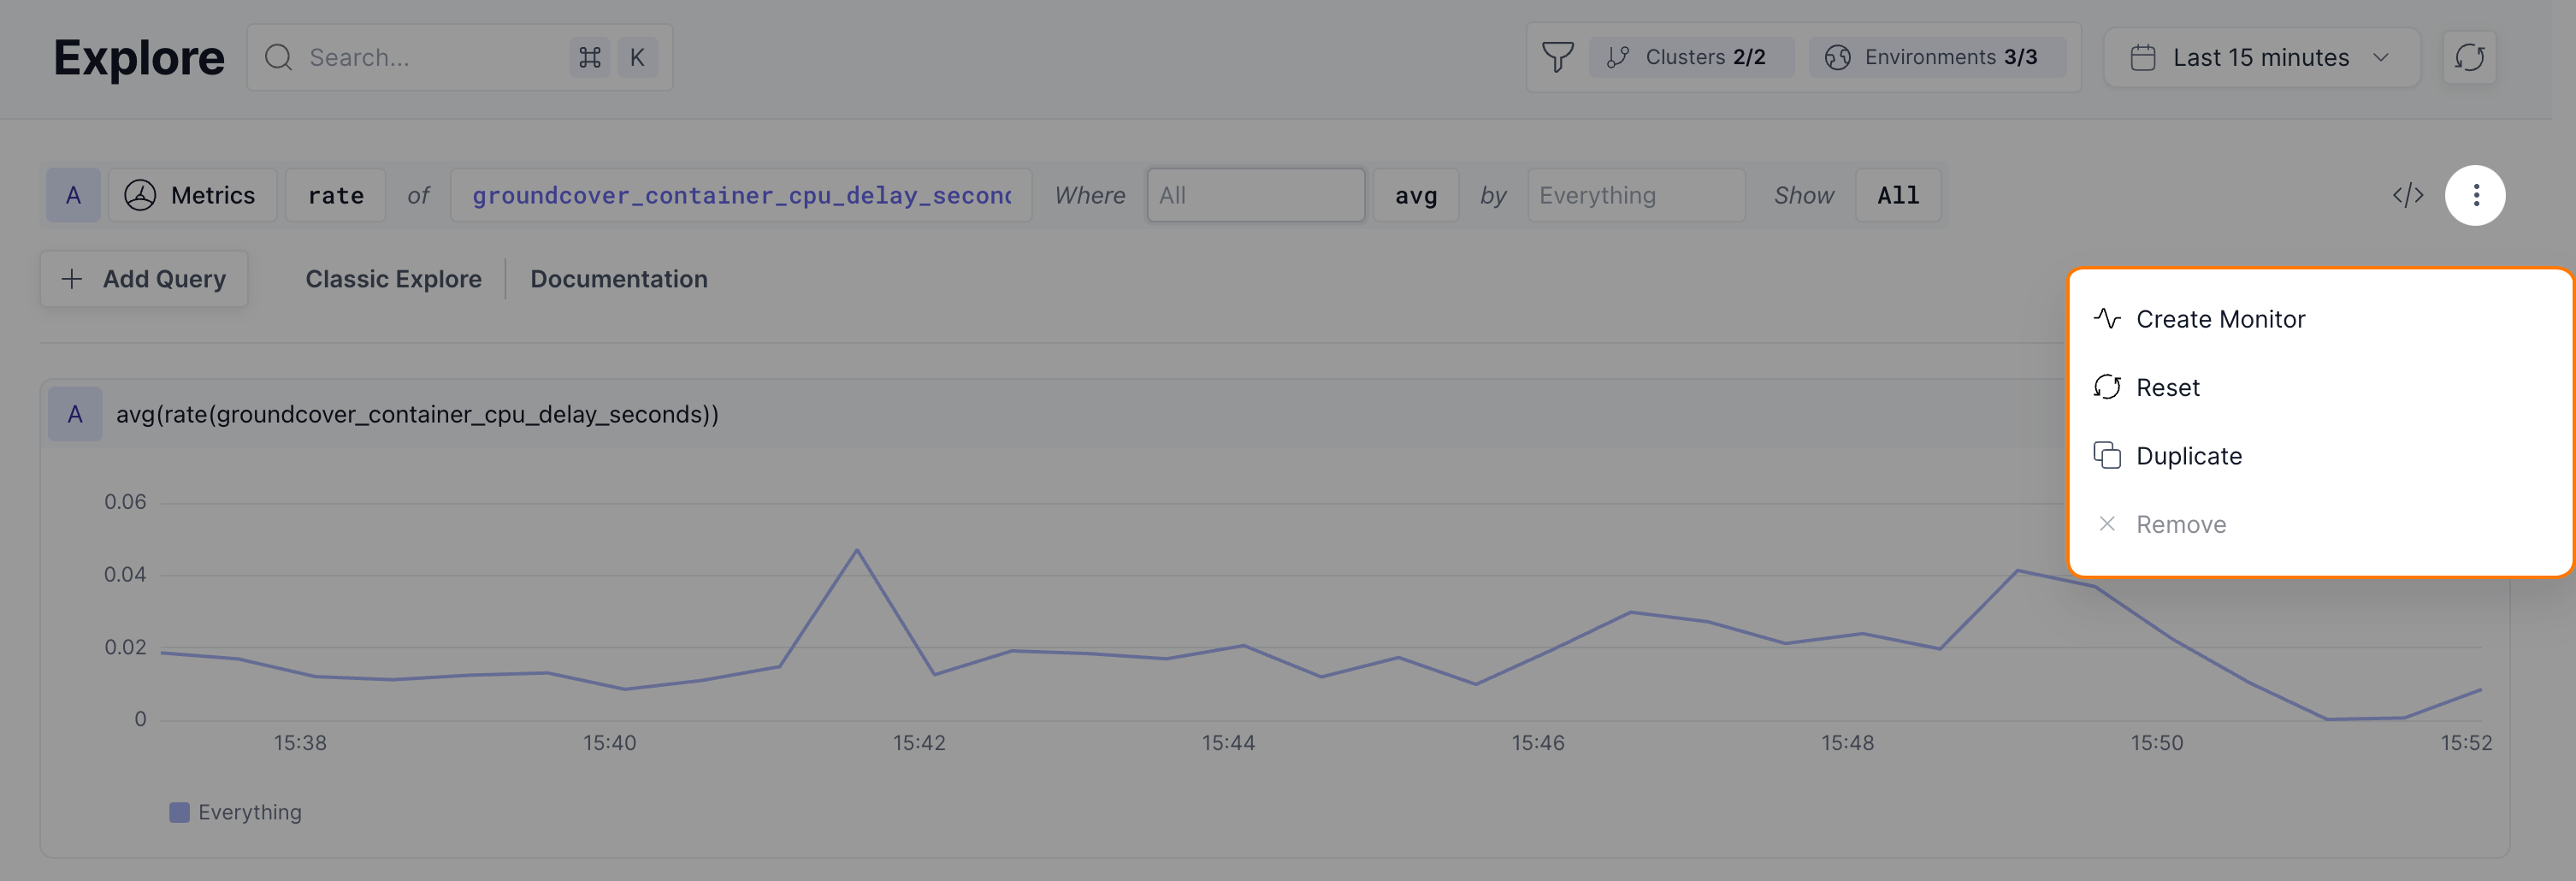Select Reset in the query menu
The image size is (2576, 881).
pos(2167,388)
